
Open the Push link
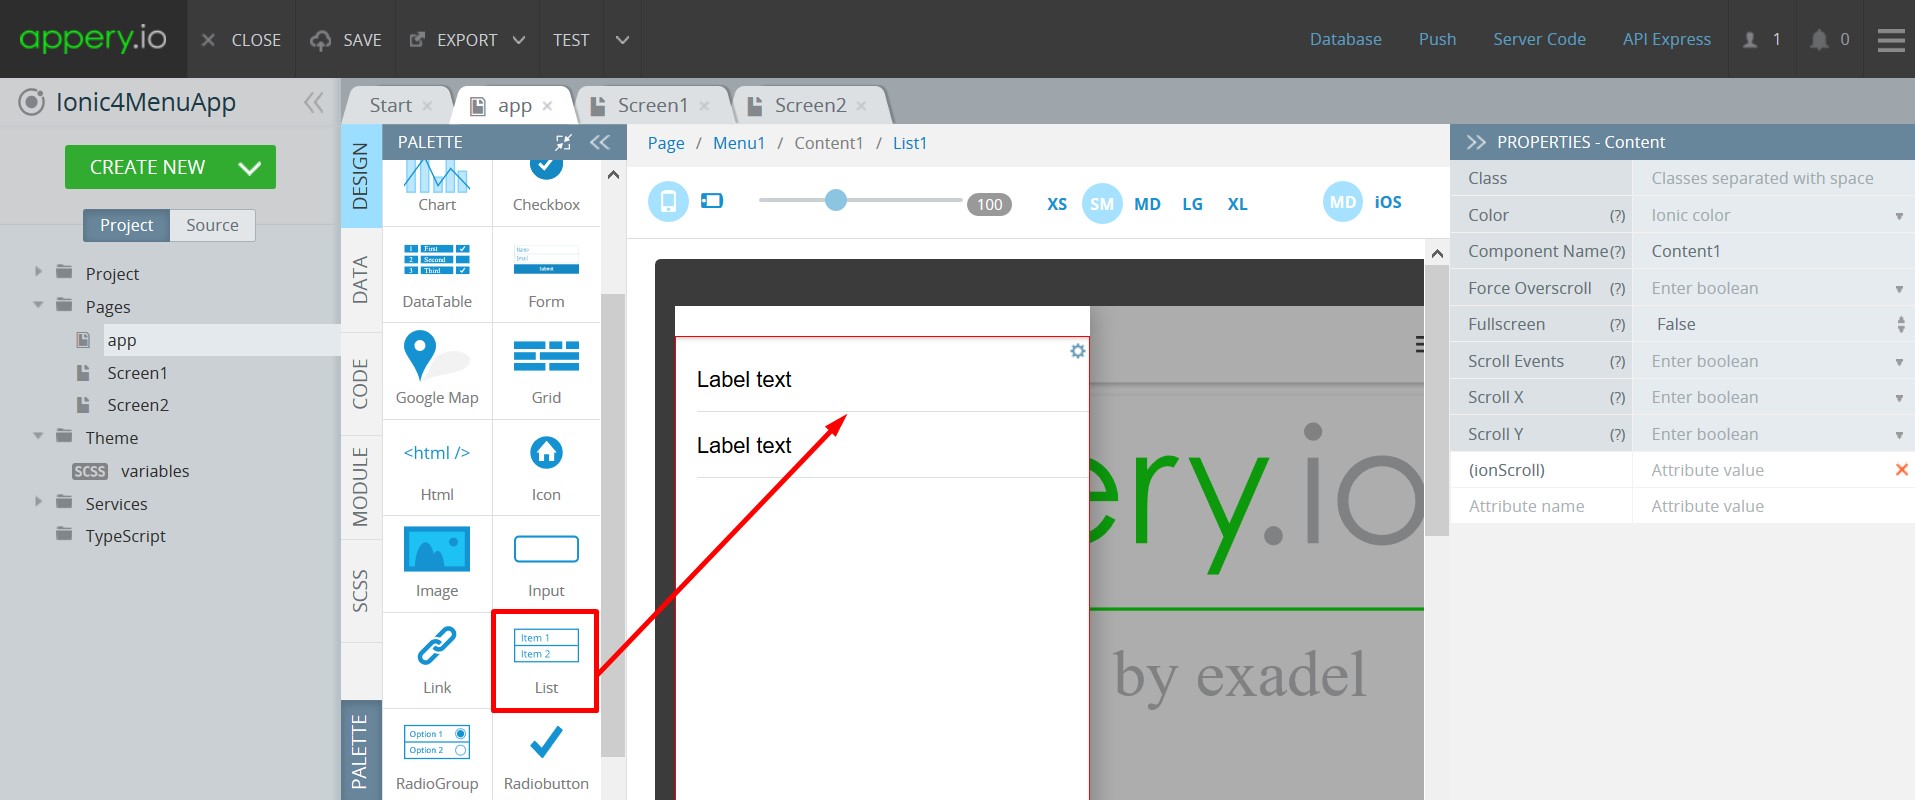coord(1437,40)
